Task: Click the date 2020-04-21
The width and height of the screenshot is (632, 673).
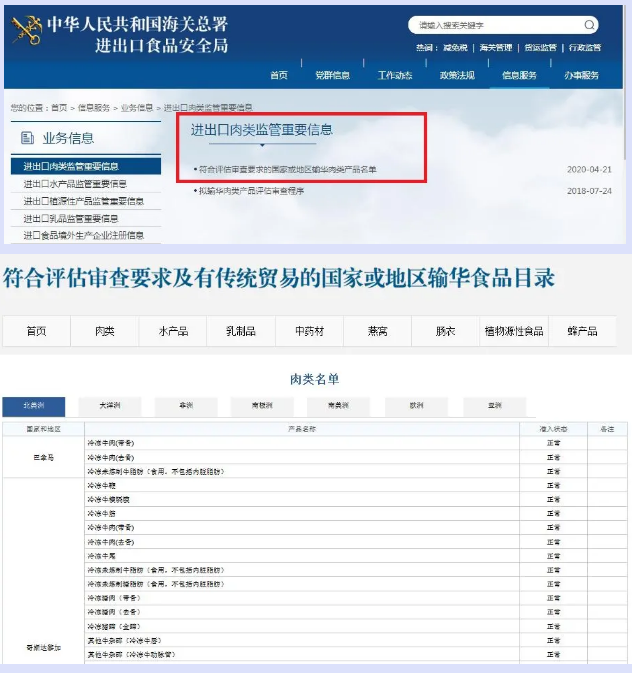Action: [589, 170]
